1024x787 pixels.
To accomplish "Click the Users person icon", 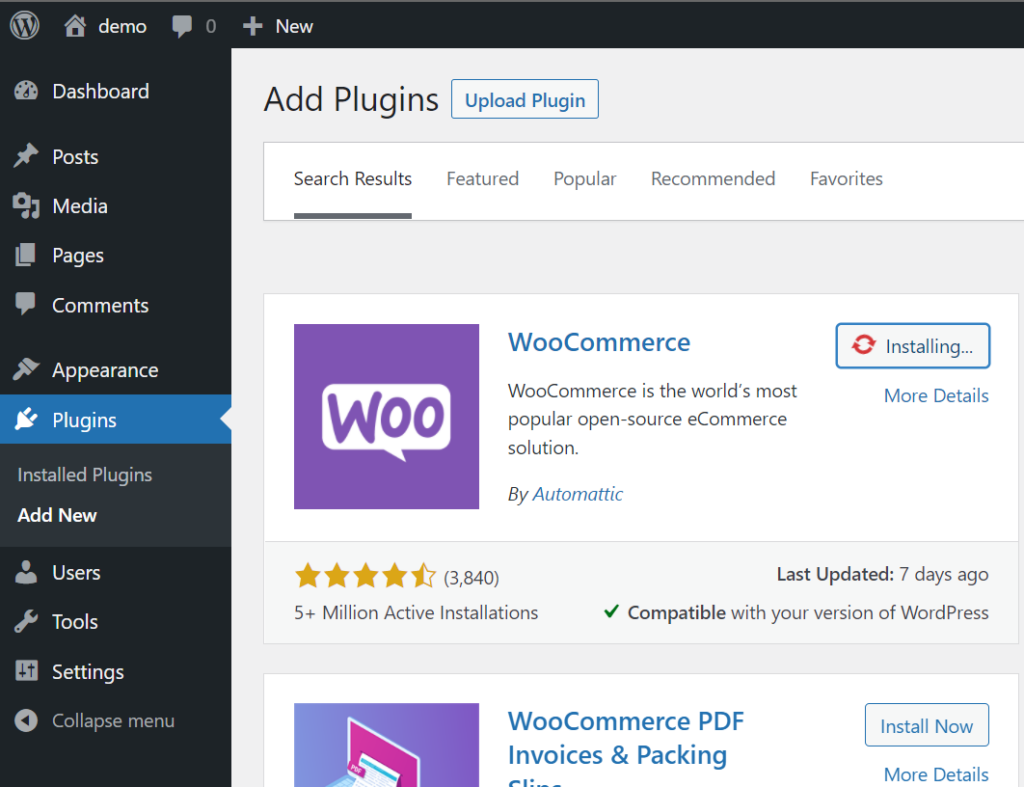I will tap(26, 572).
